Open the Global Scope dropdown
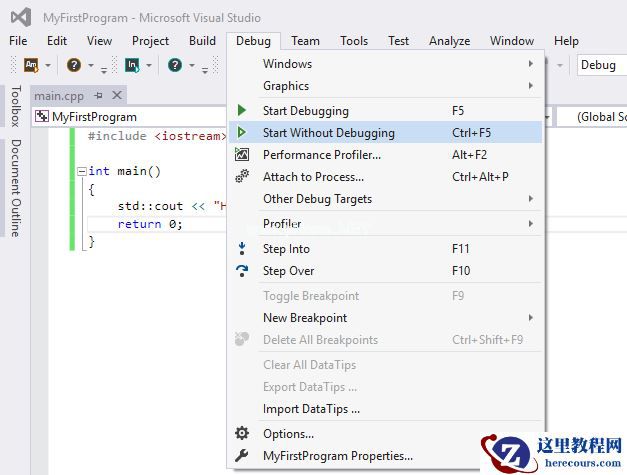This screenshot has width=627, height=475. click(592, 117)
